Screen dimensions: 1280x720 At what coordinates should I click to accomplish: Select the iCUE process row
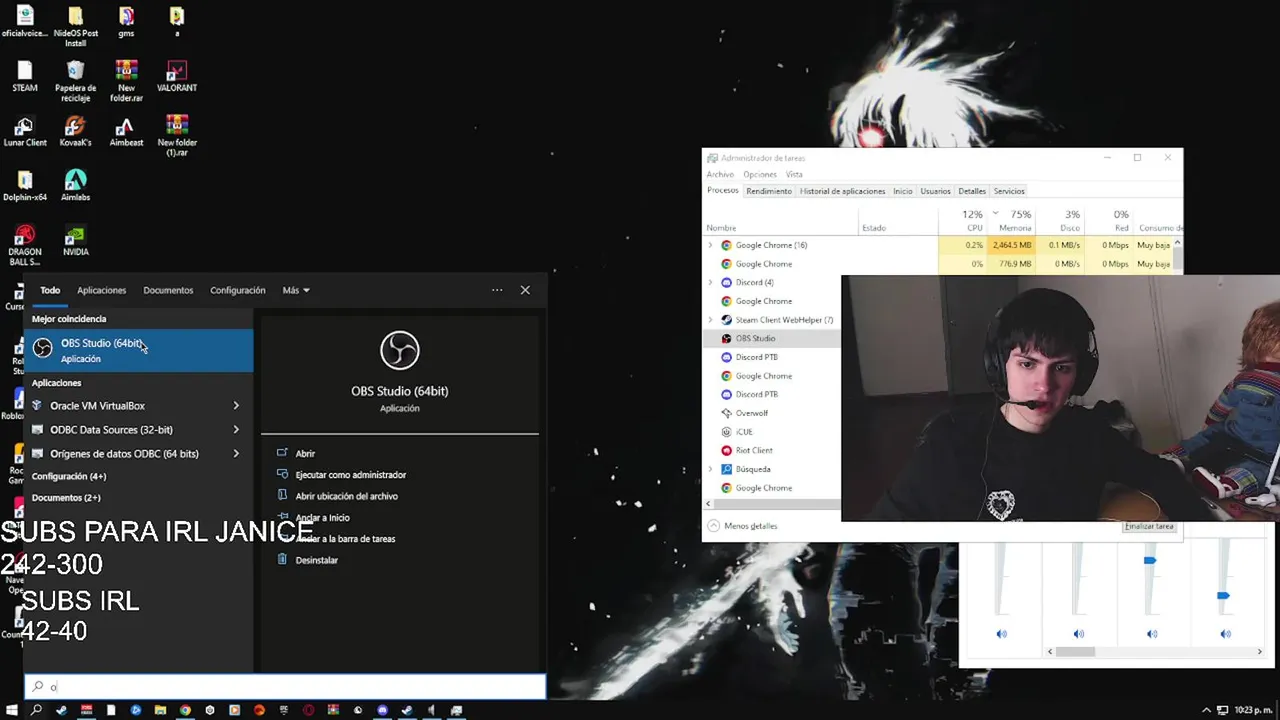[772, 432]
